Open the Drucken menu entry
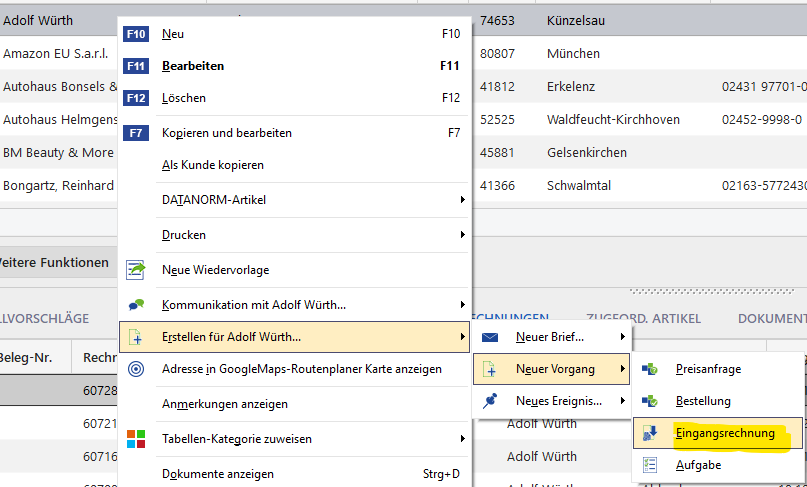 [x=294, y=235]
